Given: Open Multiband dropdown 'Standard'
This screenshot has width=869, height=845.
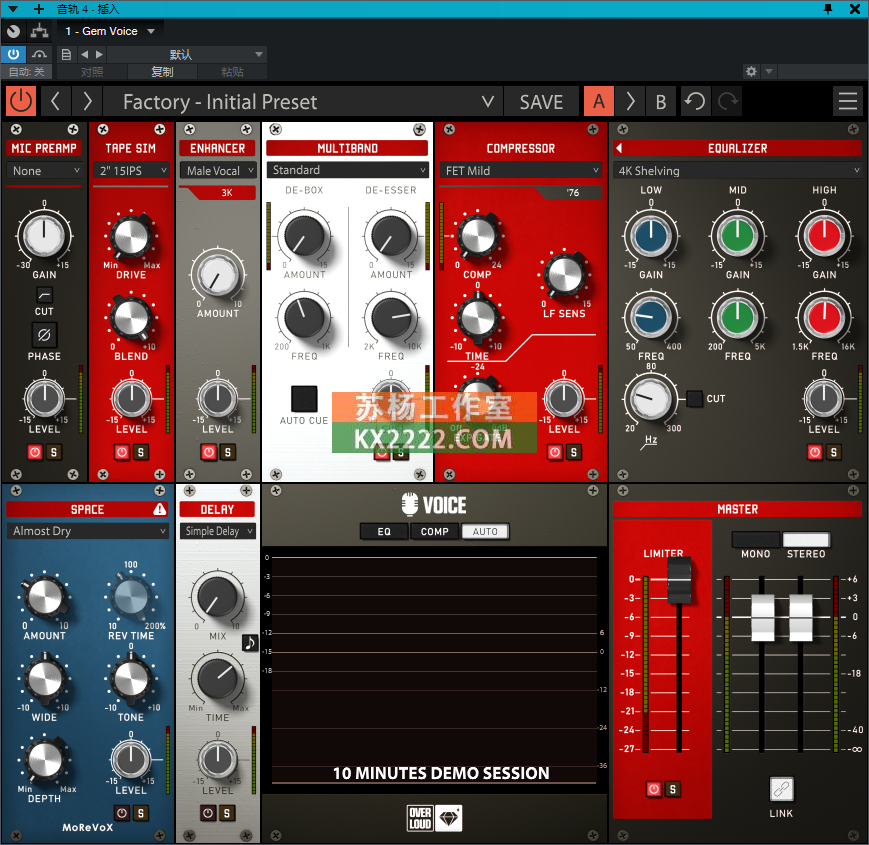Looking at the screenshot, I should pos(347,170).
